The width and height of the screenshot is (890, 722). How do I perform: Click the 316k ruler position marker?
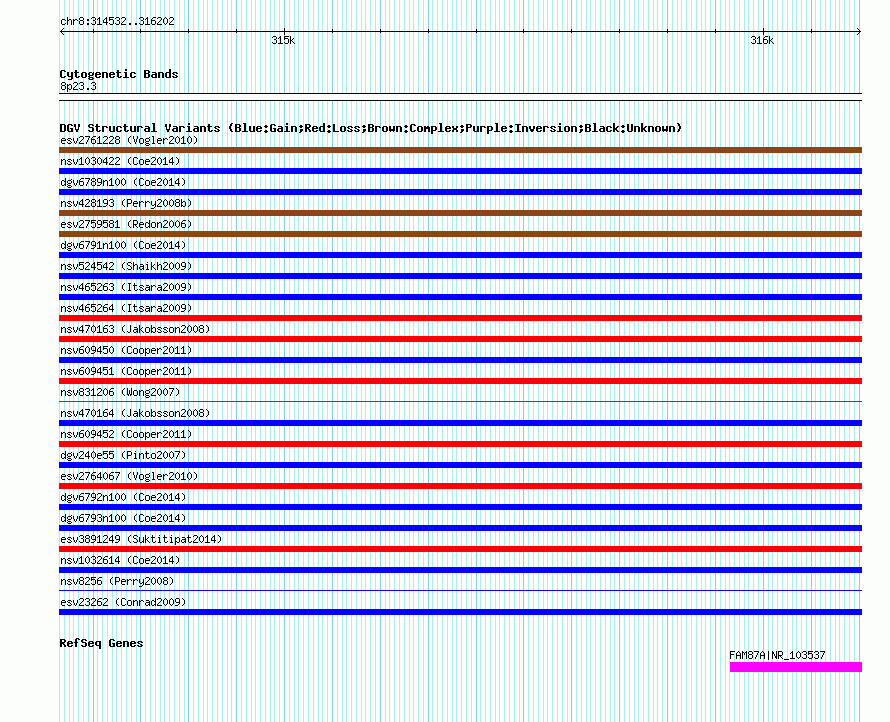(x=762, y=41)
